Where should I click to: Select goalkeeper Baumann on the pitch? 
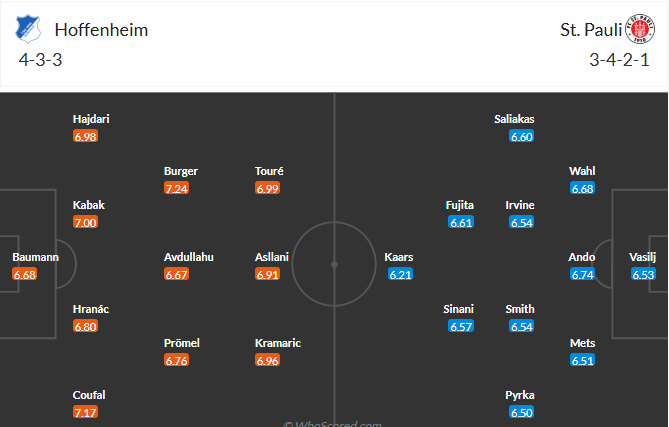36,257
